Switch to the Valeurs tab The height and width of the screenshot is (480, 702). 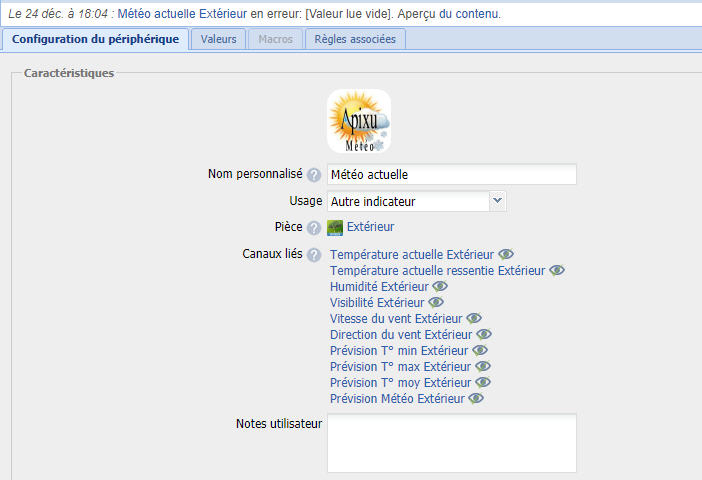(x=218, y=39)
